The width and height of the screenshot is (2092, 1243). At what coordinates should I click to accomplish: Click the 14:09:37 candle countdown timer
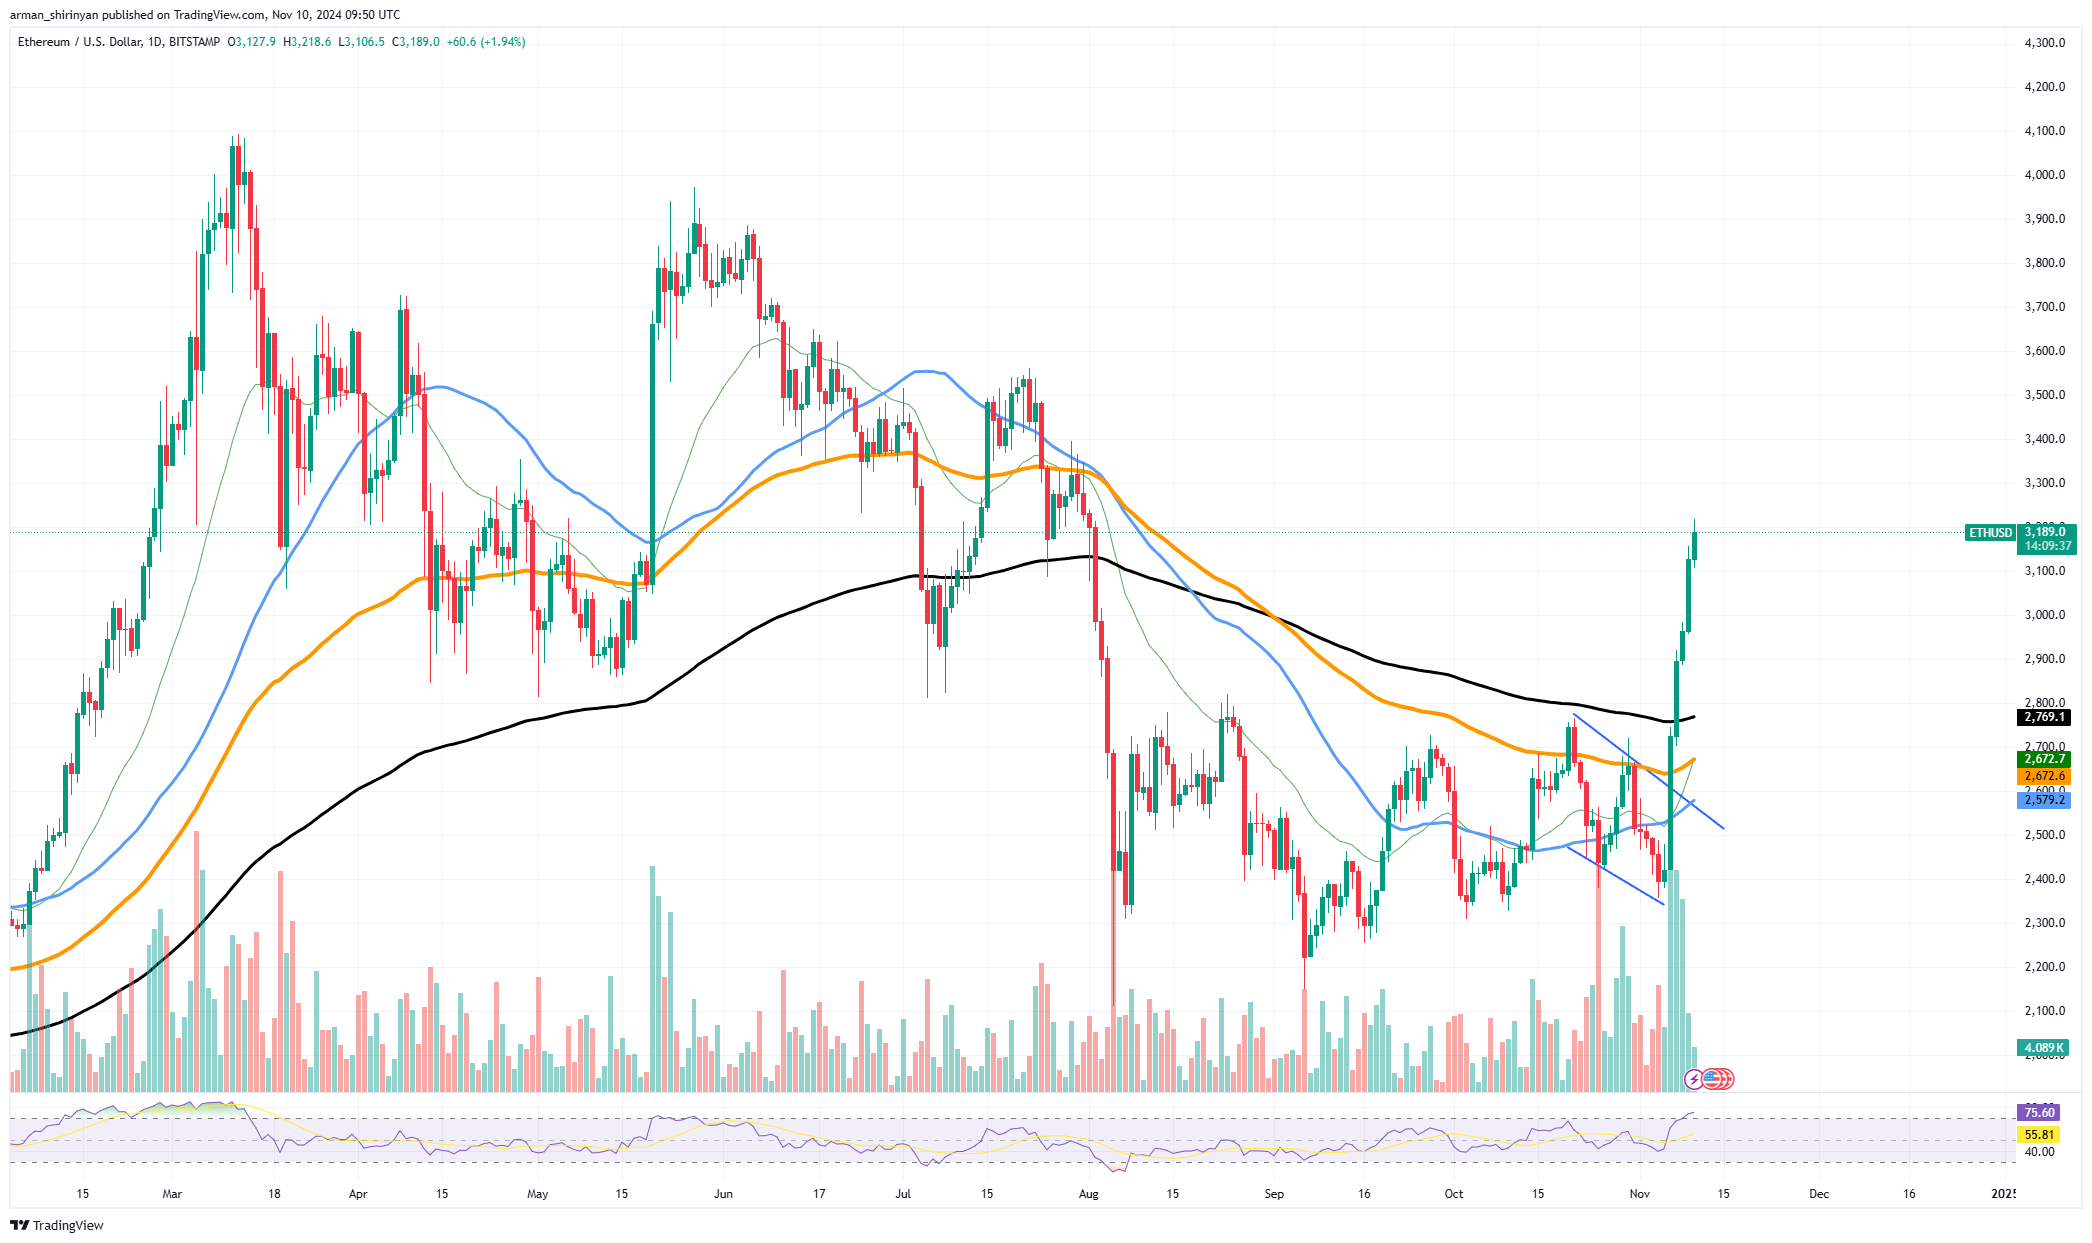2047,546
